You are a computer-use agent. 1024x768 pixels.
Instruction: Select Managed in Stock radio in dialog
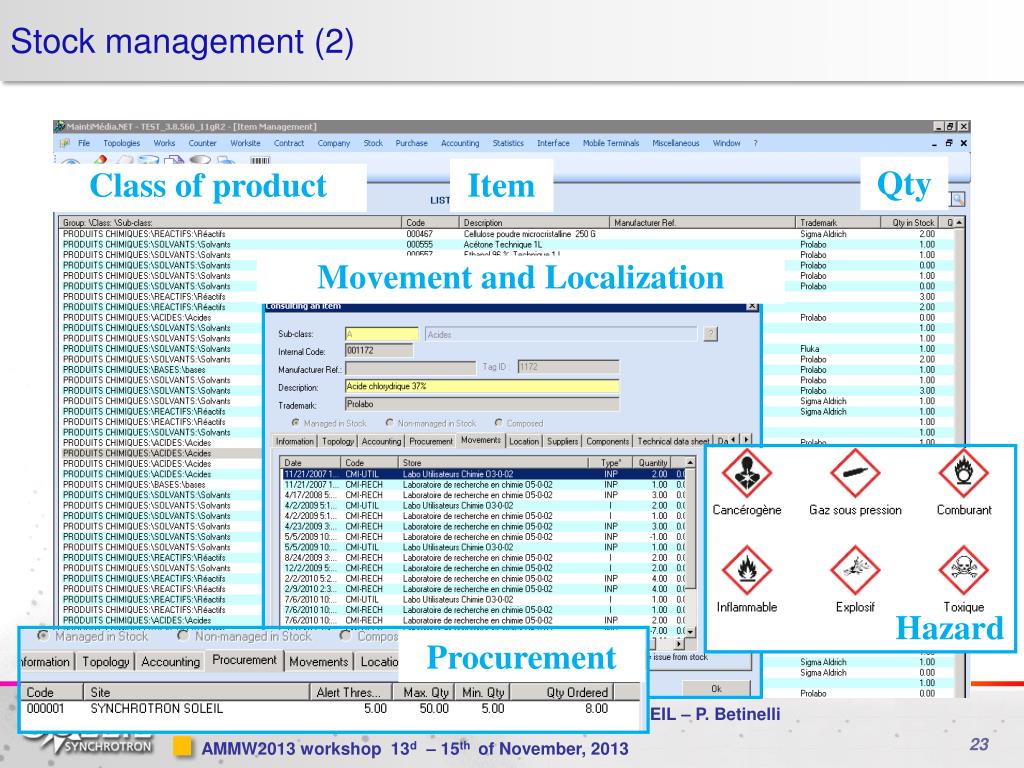[295, 423]
